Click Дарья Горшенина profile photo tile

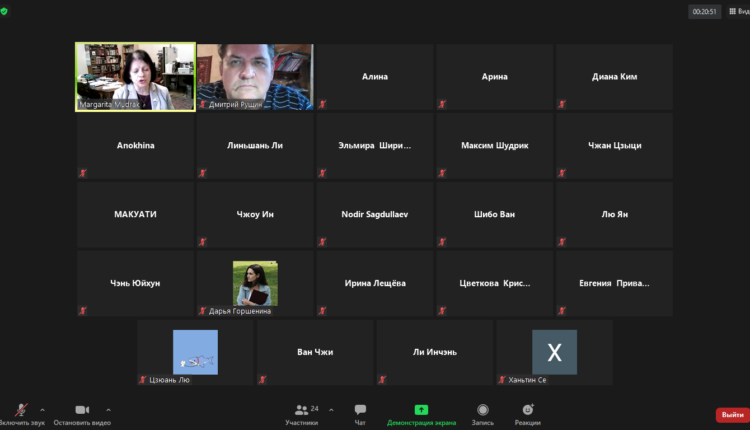[255, 283]
